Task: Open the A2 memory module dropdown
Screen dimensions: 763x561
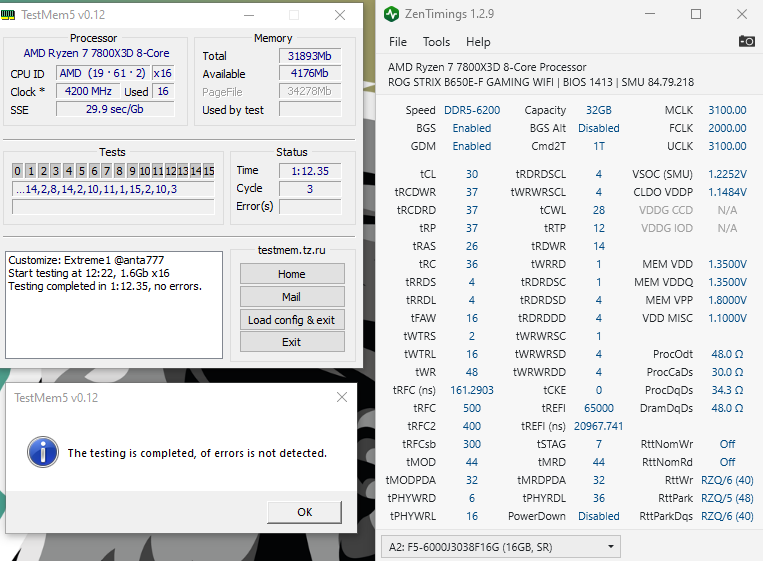Action: [x=500, y=547]
